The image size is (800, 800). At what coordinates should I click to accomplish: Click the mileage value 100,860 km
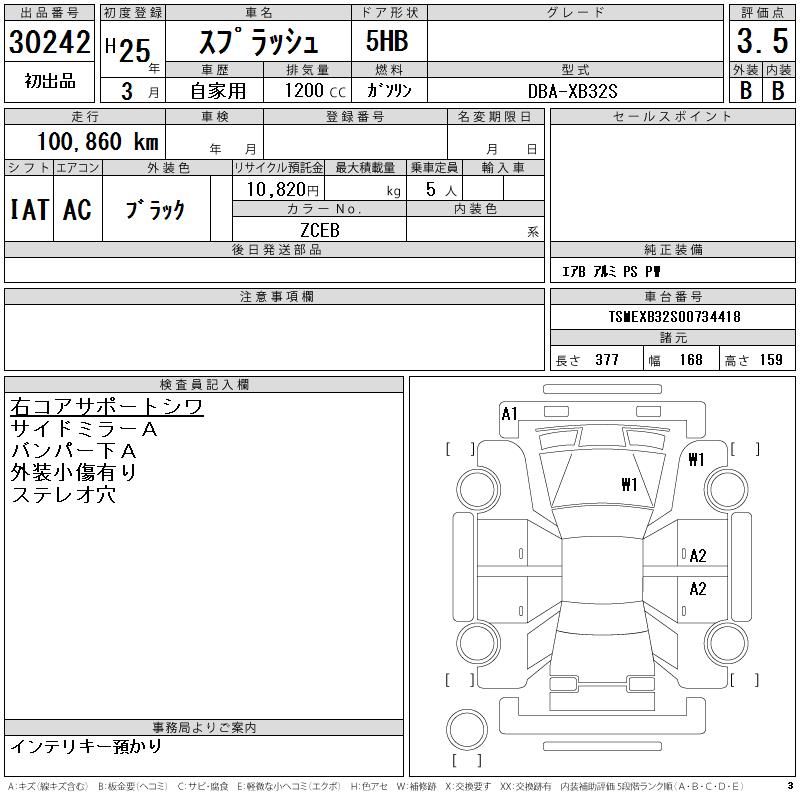coord(98,142)
